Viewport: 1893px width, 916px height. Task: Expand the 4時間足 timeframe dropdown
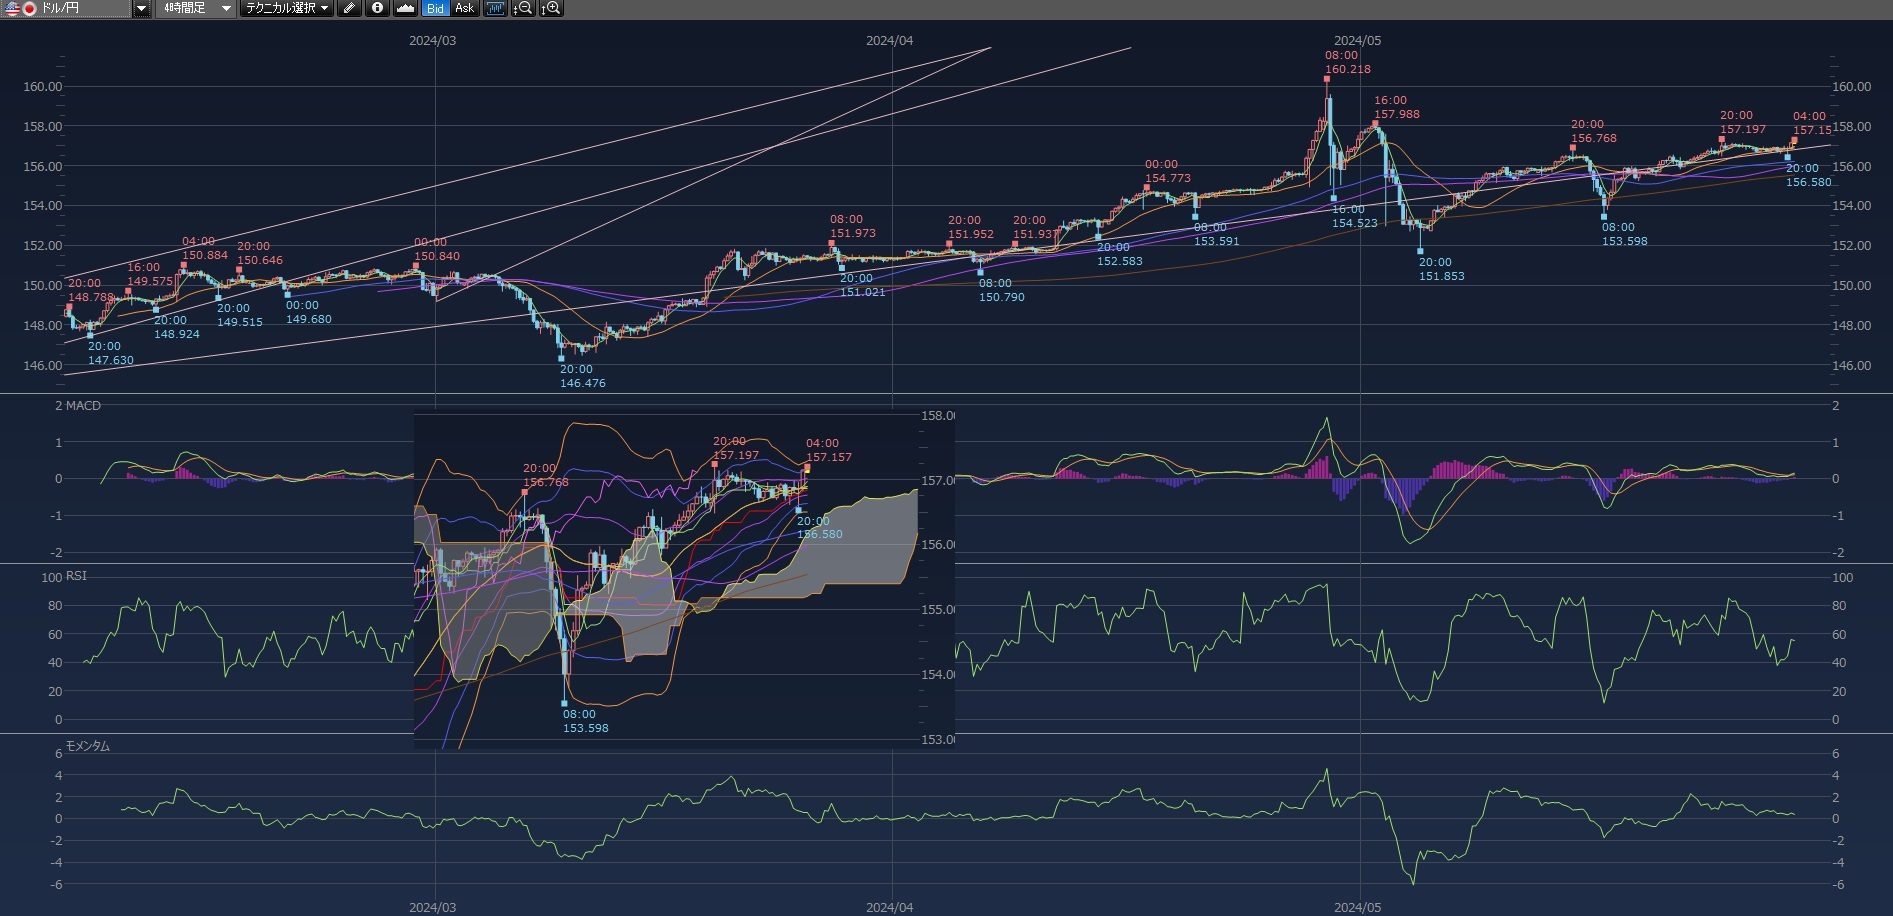point(226,8)
